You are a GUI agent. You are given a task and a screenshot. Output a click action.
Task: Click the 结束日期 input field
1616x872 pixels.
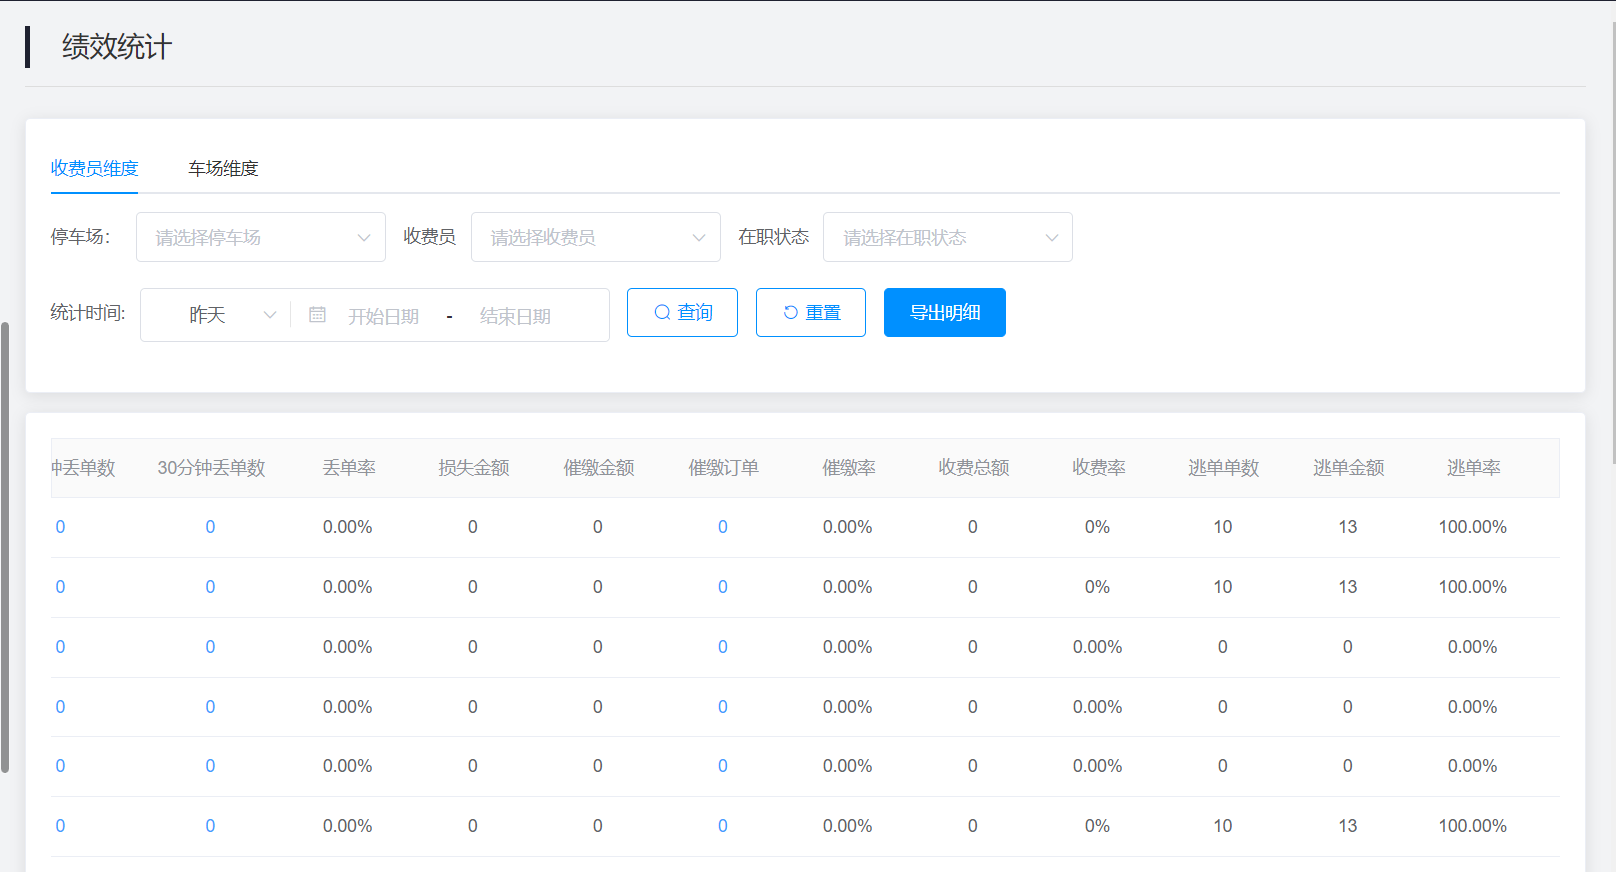click(515, 317)
